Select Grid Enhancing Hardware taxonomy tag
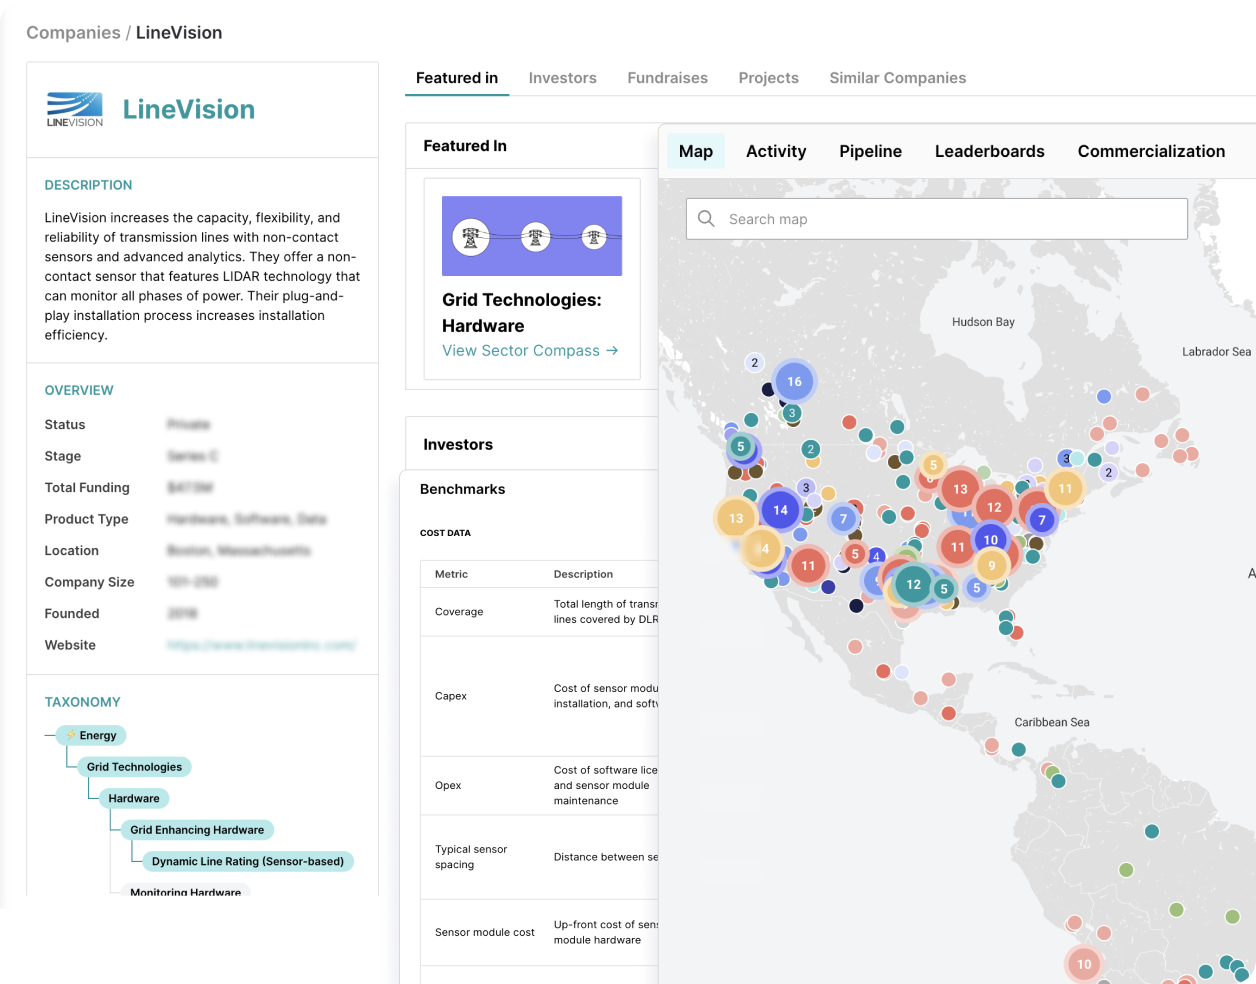Screen dimensions: 1256x984 pyautogui.click(x=197, y=830)
